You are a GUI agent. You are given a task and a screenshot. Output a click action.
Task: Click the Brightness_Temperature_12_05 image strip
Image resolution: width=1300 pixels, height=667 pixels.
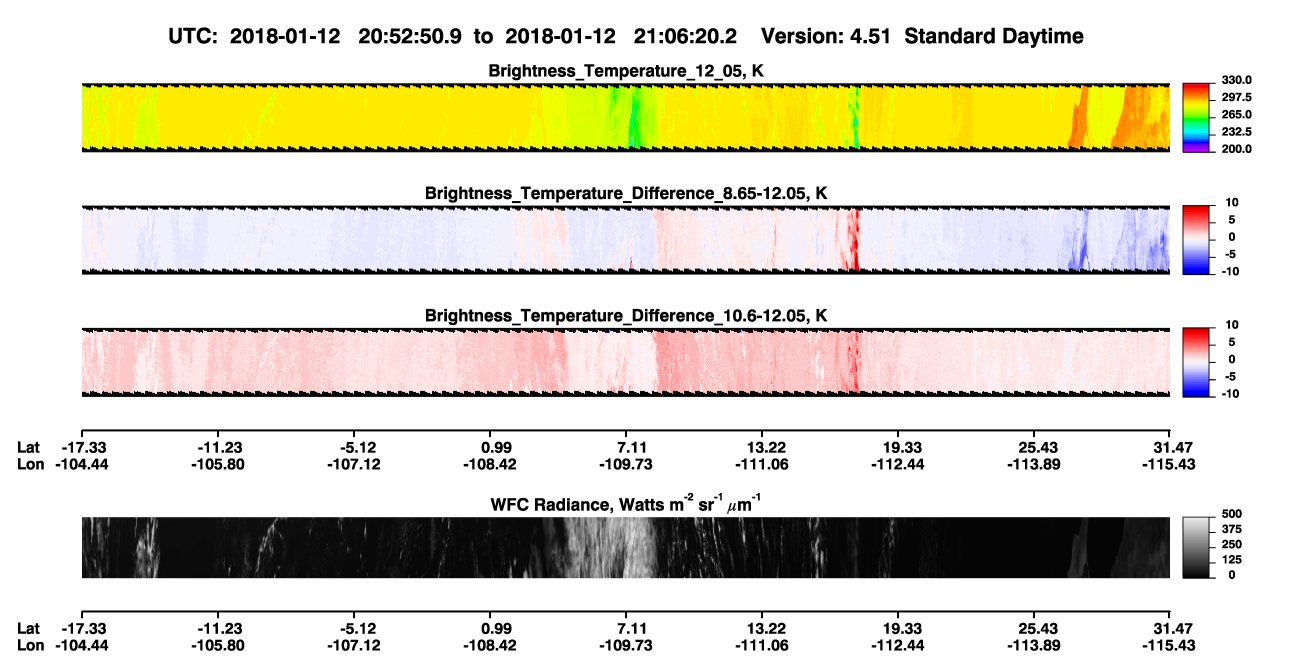(625, 117)
